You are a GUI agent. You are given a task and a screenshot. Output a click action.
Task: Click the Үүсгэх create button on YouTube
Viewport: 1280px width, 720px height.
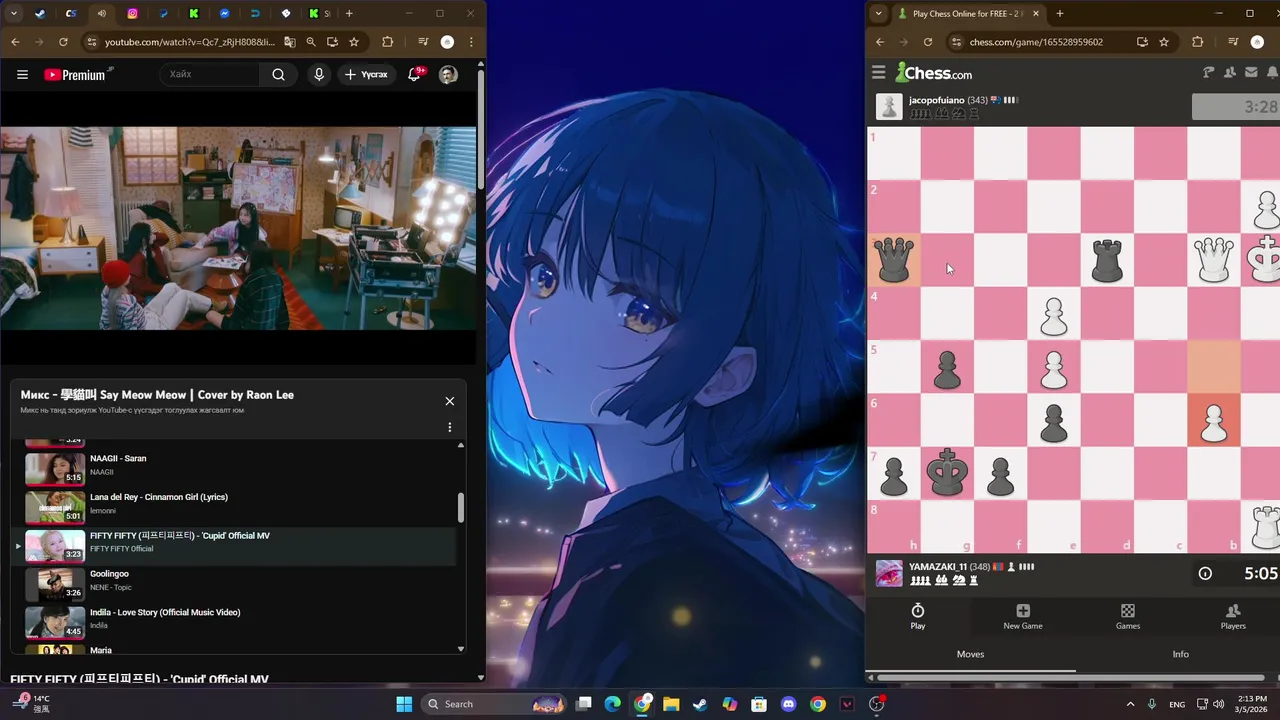[x=366, y=74]
